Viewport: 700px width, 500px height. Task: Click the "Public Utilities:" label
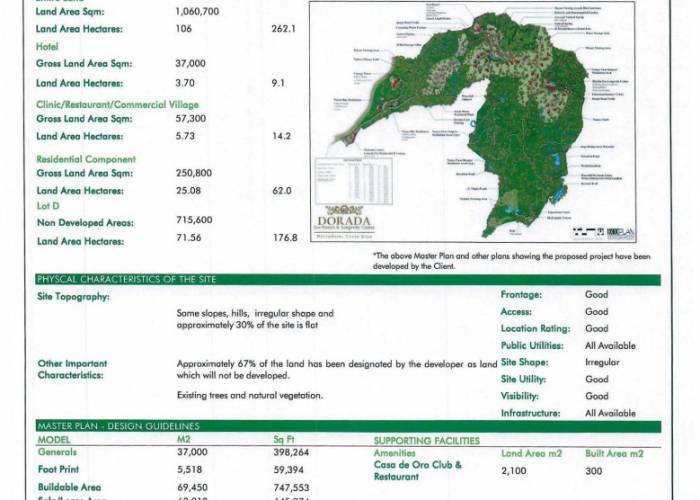532,346
